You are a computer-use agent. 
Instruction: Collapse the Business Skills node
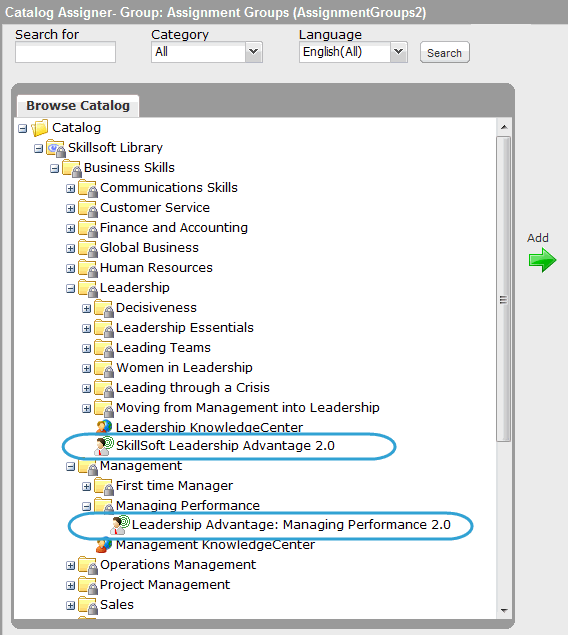coord(55,168)
